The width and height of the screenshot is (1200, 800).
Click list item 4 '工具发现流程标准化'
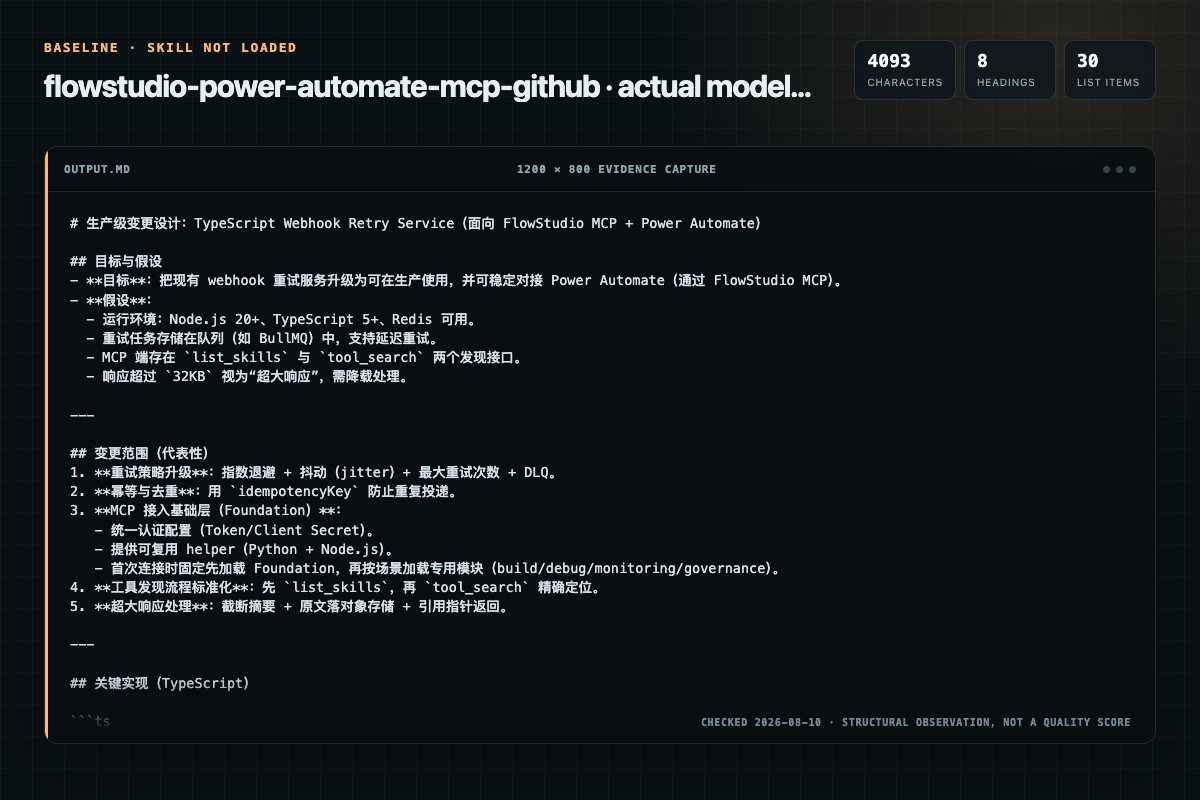click(335, 587)
